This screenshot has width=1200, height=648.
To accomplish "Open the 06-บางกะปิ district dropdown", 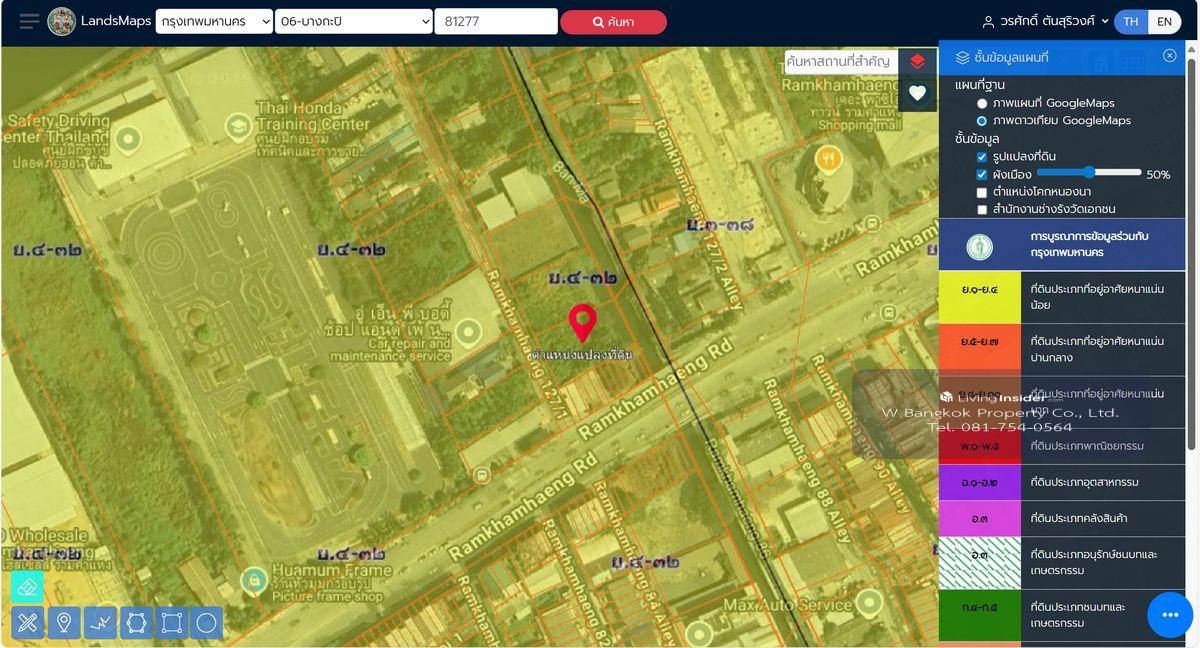I will click(354, 21).
